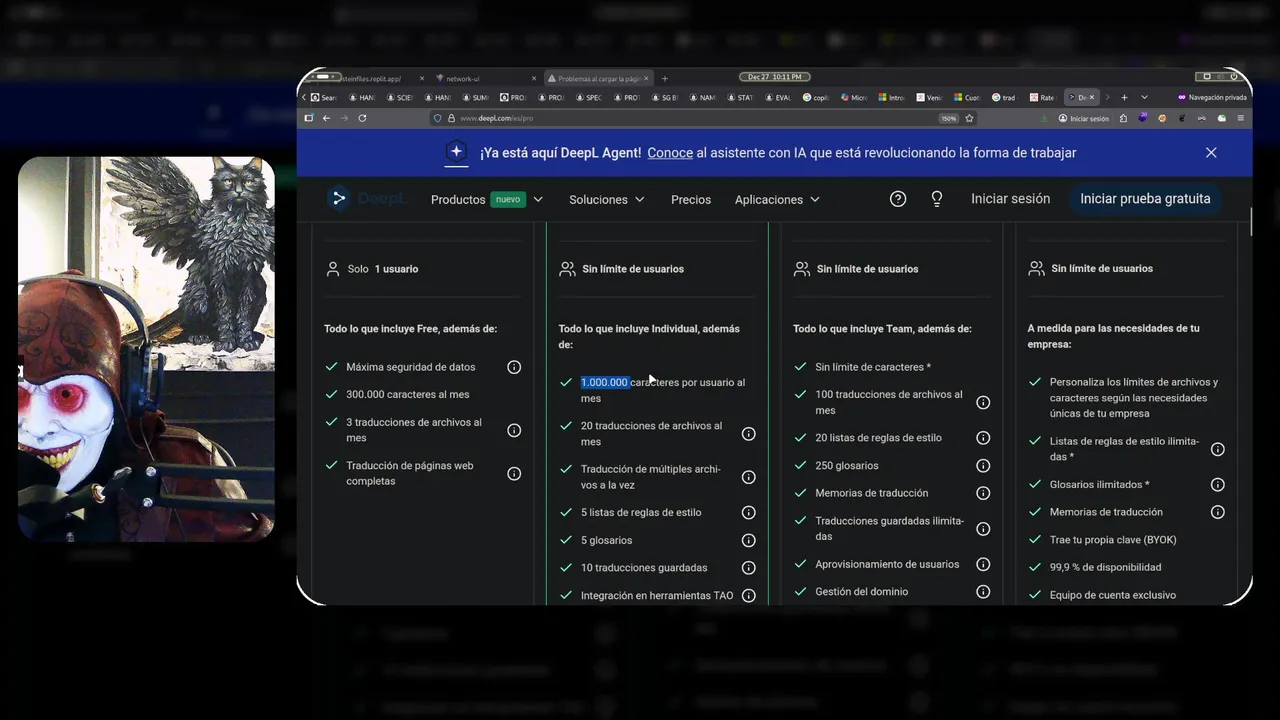Show info for Team Memorias de traducción
The width and height of the screenshot is (1280, 720).
coord(983,493)
